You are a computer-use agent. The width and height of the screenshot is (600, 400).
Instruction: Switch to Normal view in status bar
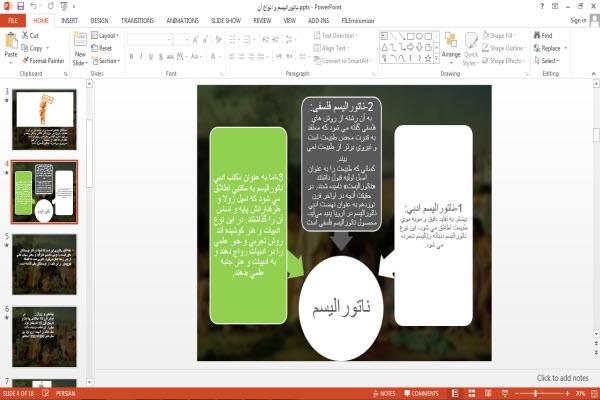(455, 393)
